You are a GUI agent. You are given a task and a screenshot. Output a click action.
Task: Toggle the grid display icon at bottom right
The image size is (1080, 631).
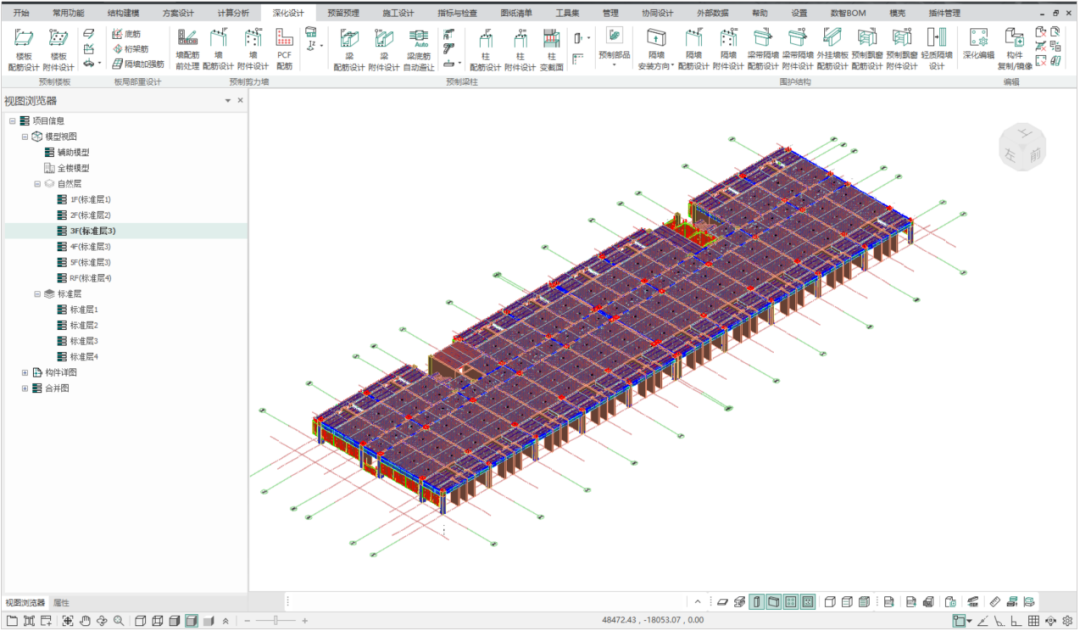(x=1033, y=621)
